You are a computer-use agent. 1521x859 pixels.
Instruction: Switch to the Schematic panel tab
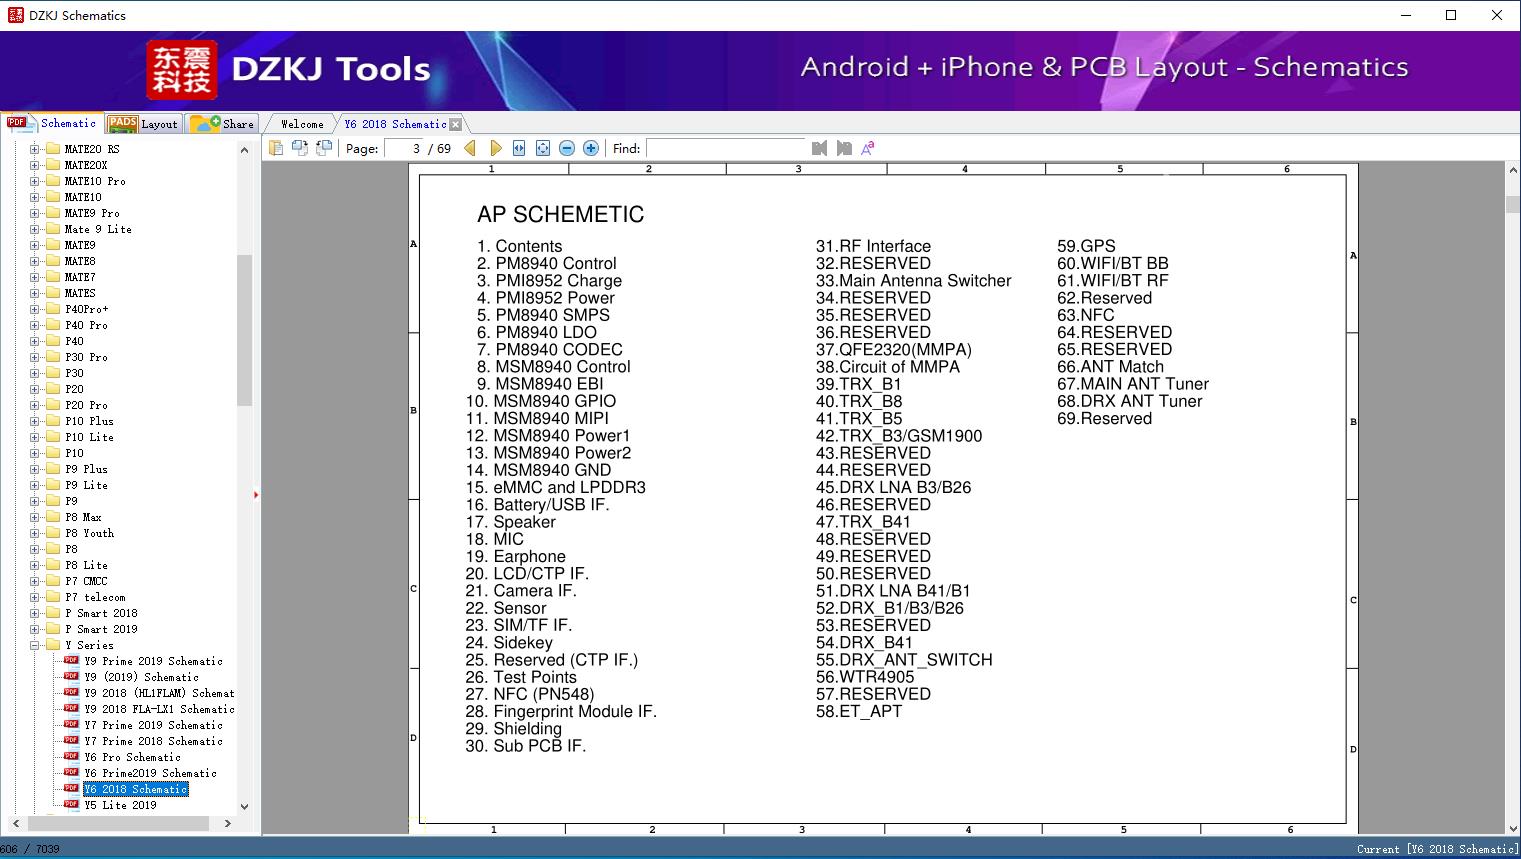[x=52, y=123]
